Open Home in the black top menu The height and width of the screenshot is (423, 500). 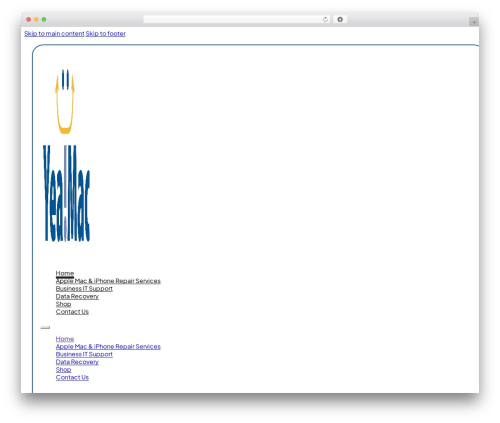pyautogui.click(x=65, y=273)
